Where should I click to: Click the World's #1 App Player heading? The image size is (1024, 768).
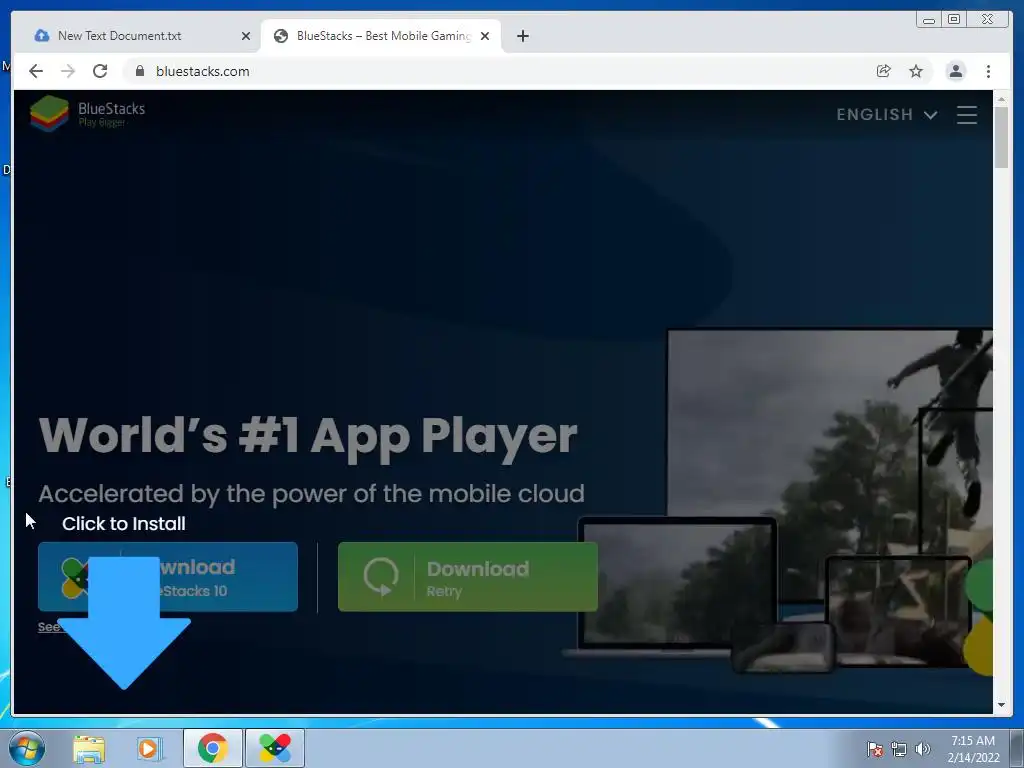coord(308,436)
